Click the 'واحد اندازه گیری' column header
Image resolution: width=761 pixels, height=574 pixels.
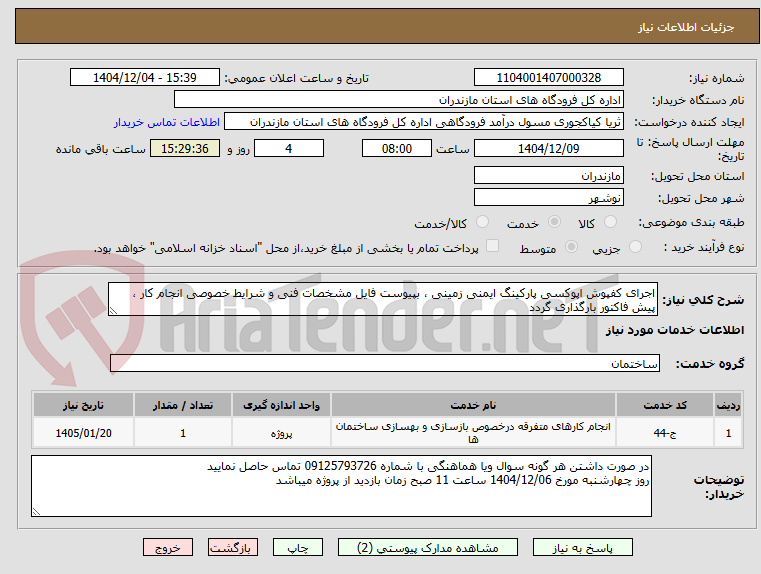[281, 405]
